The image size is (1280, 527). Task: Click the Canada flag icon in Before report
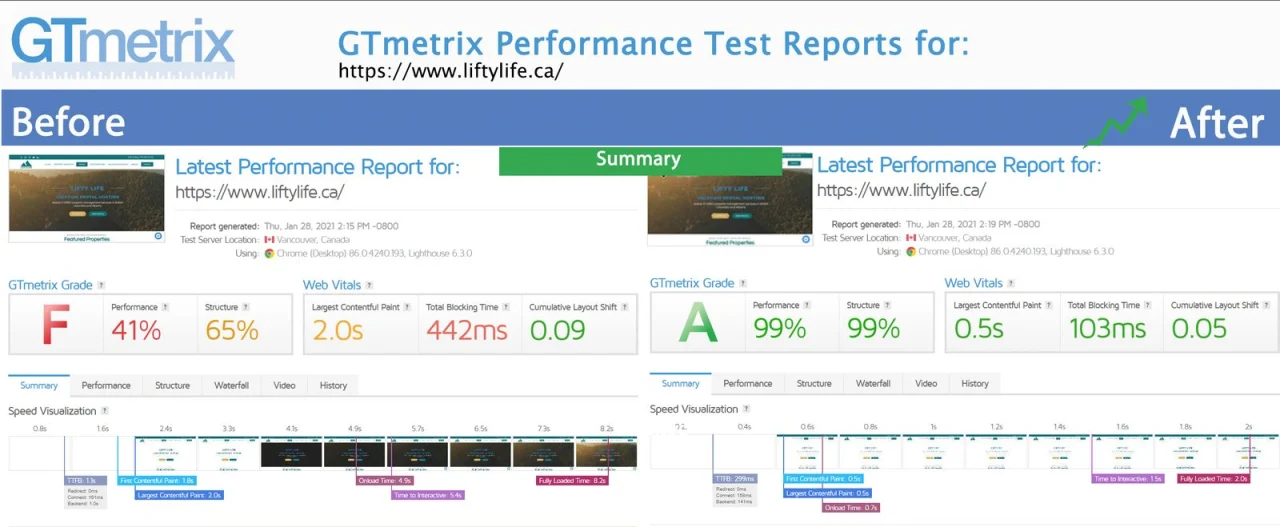(269, 240)
